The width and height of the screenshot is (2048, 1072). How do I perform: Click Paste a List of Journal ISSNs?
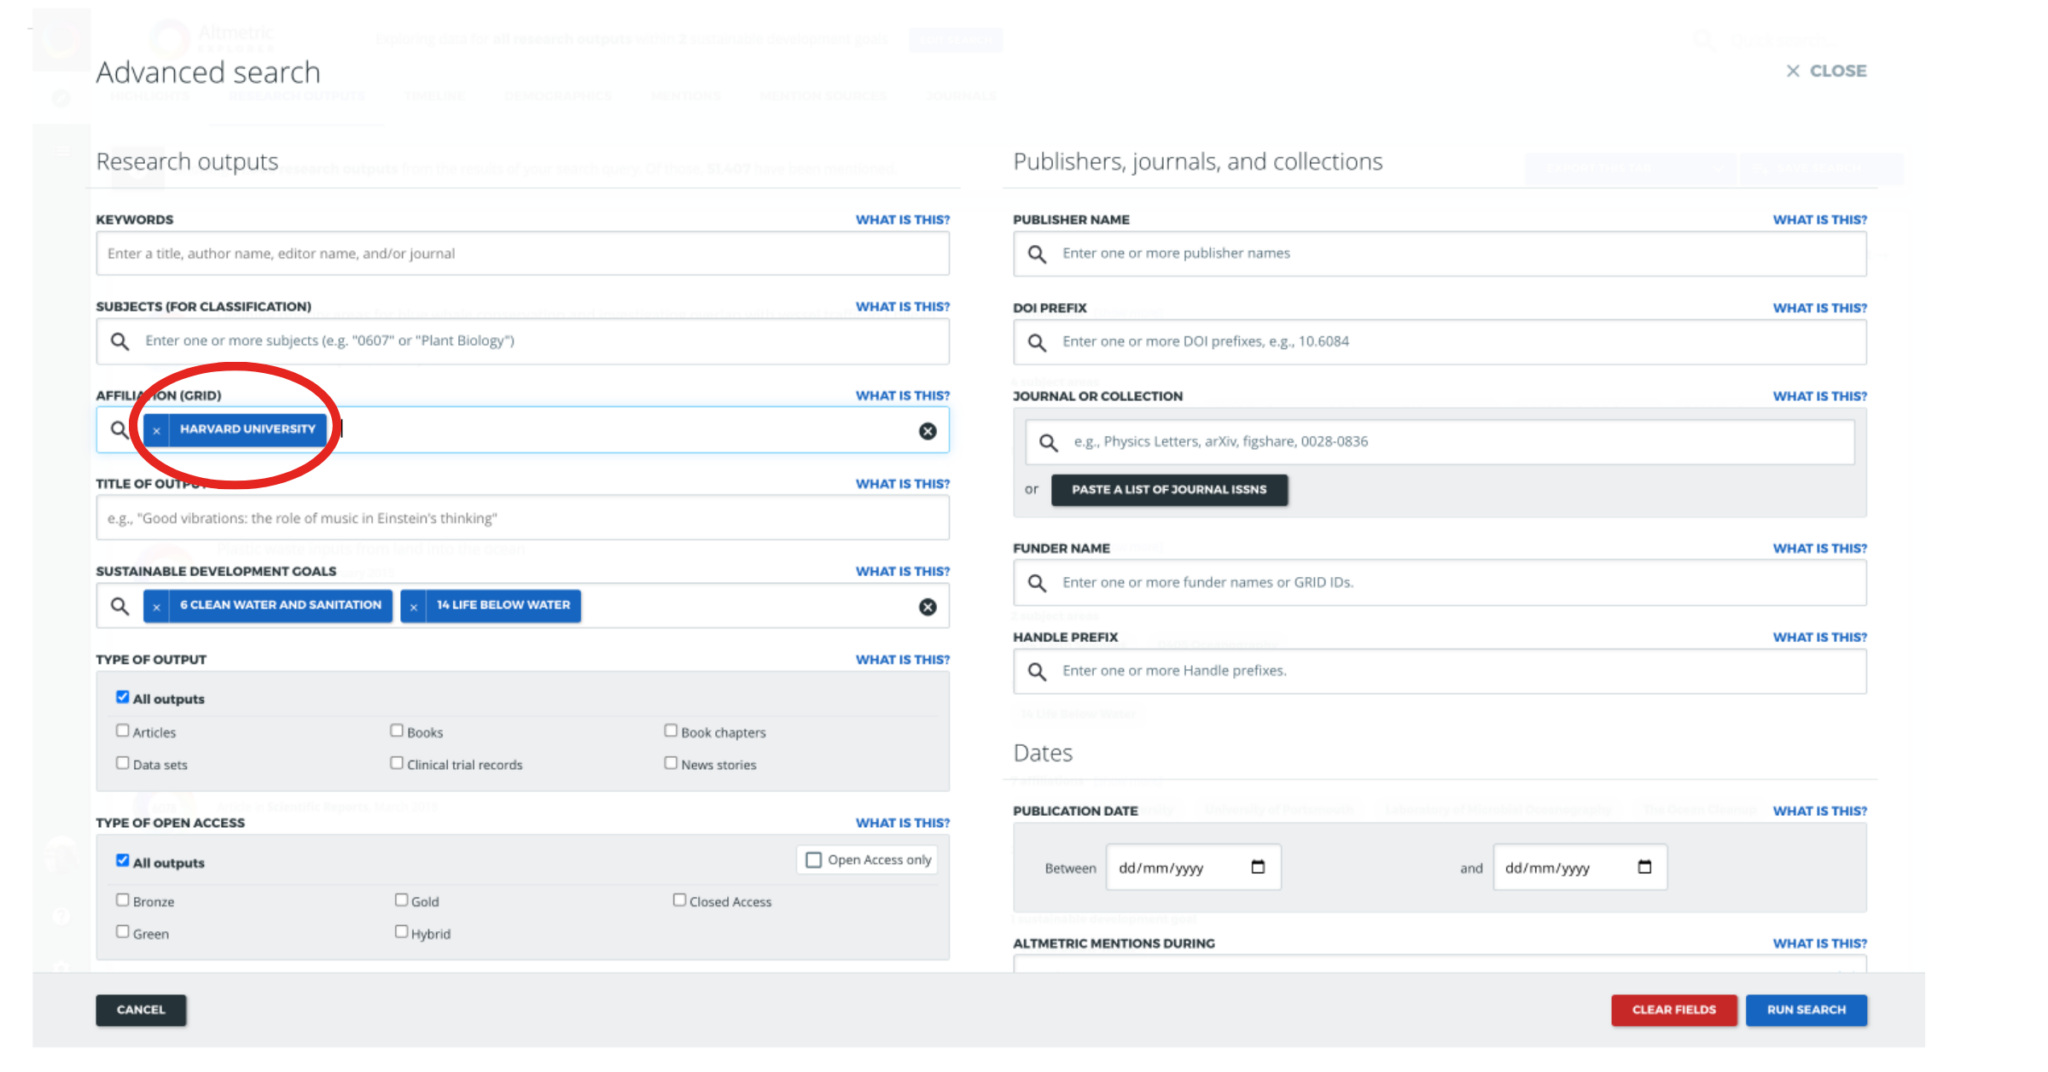point(1169,490)
